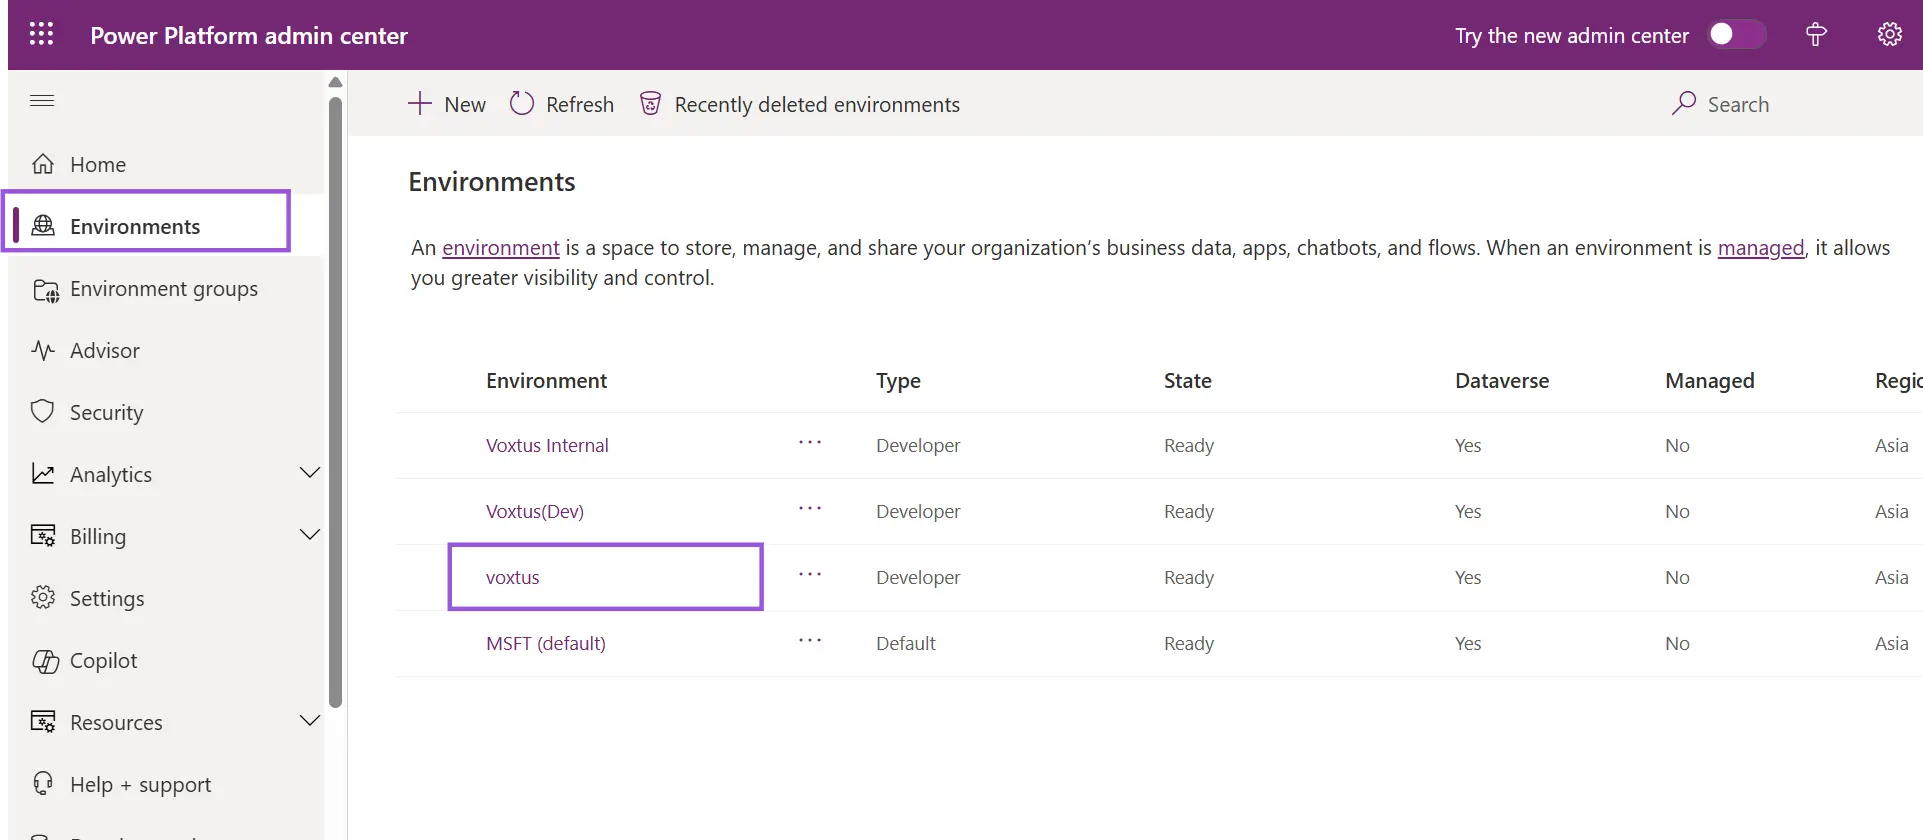The width and height of the screenshot is (1923, 840).
Task: Click the Refresh circular arrow icon
Action: [x=522, y=104]
